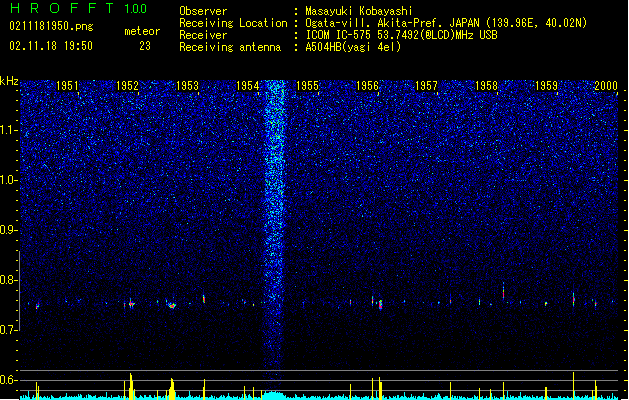This screenshot has height=400, width=629.
Task: Click the 0.9 kHz frequency tick label
Action: [9, 230]
